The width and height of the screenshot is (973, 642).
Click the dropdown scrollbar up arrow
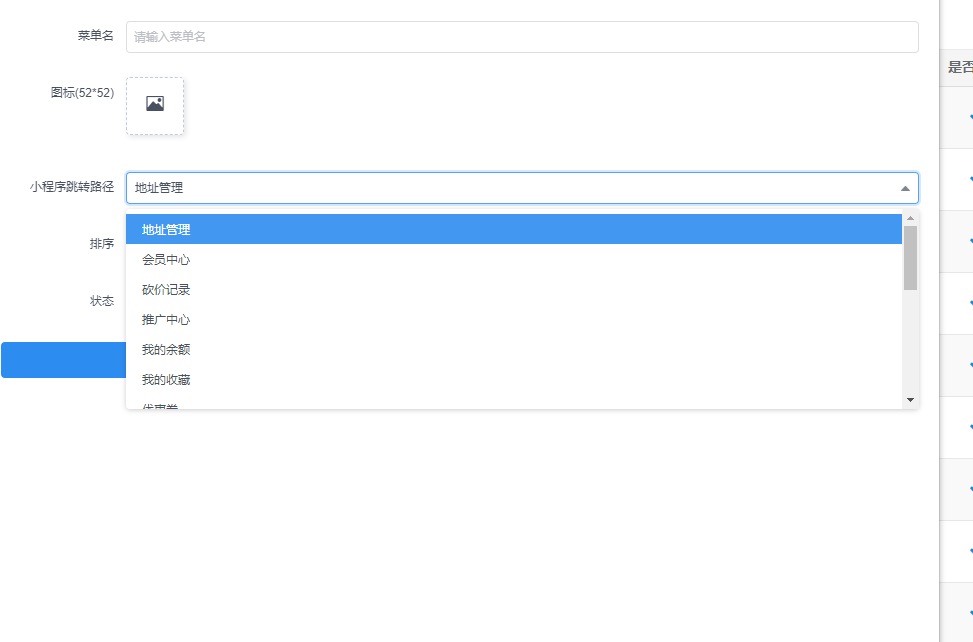pos(910,218)
